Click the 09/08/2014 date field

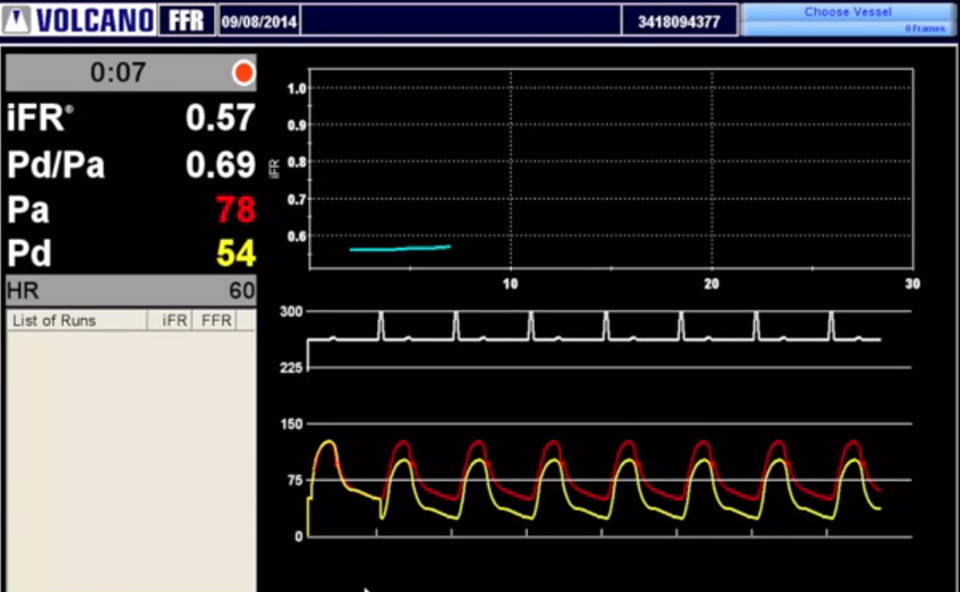point(259,21)
